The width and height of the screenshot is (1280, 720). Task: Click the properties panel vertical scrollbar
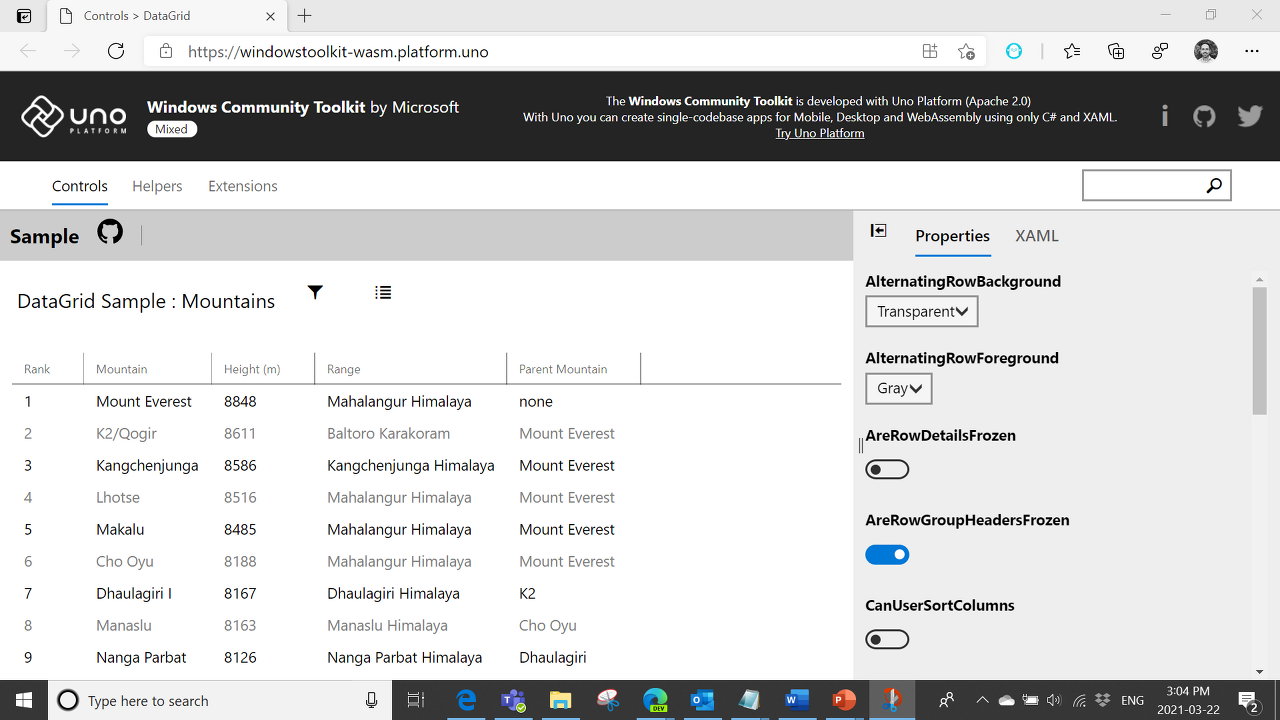(x=1259, y=350)
